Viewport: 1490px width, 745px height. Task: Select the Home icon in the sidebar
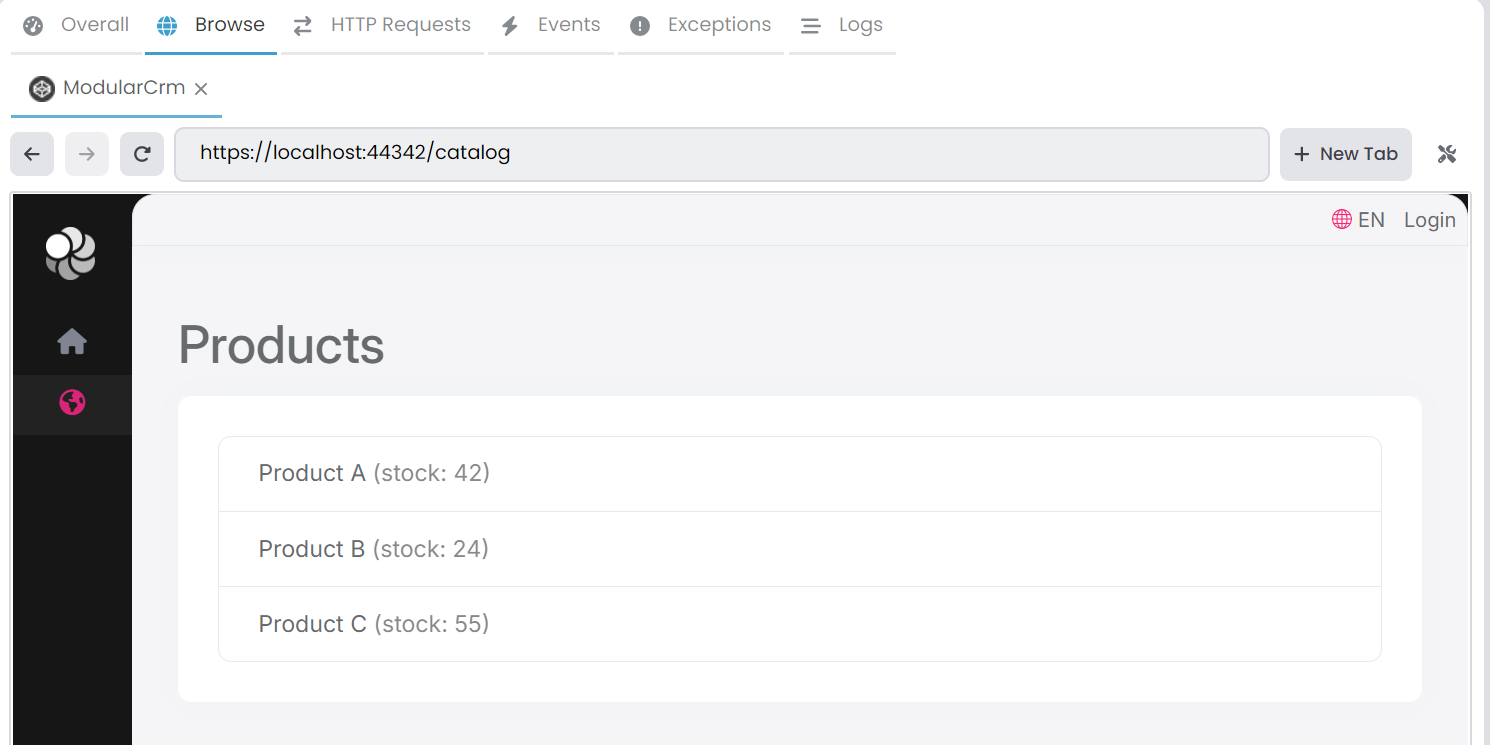click(71, 341)
